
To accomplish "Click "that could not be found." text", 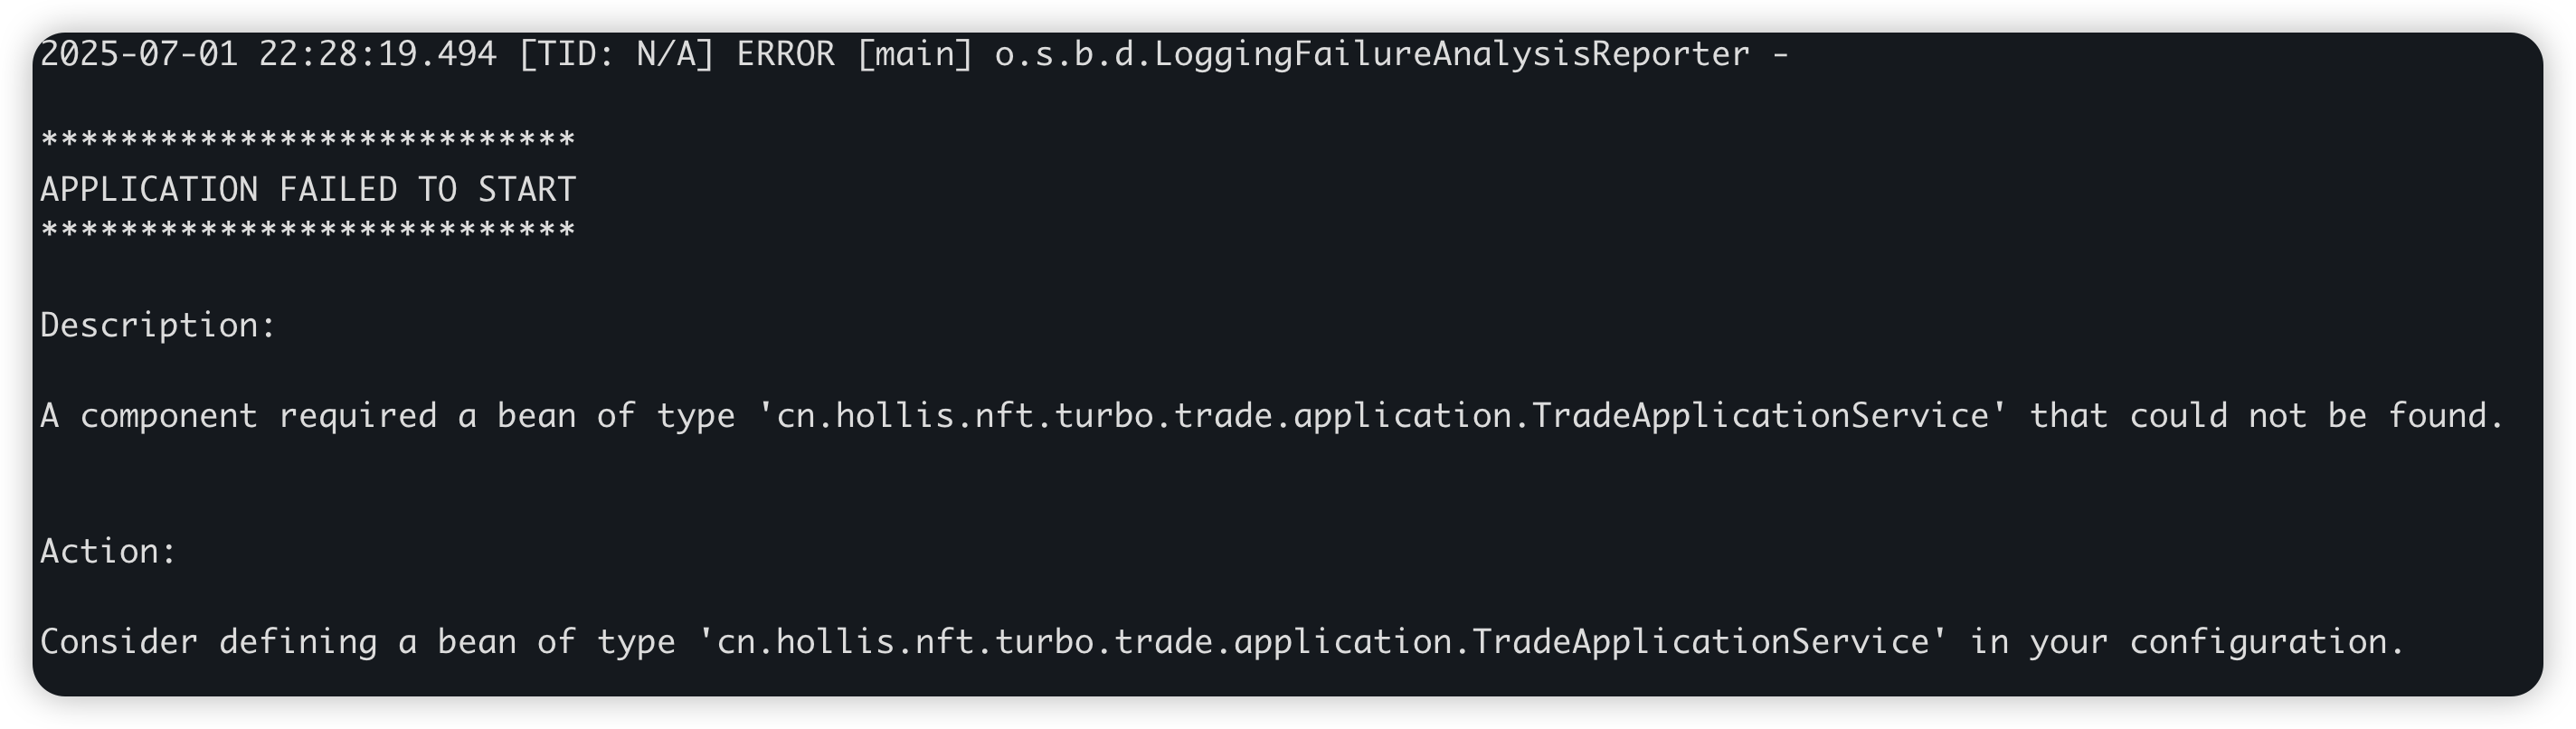I will (2266, 416).
